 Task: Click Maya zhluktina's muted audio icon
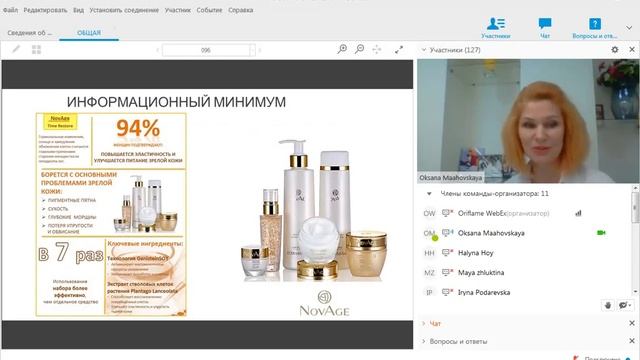pos(448,272)
